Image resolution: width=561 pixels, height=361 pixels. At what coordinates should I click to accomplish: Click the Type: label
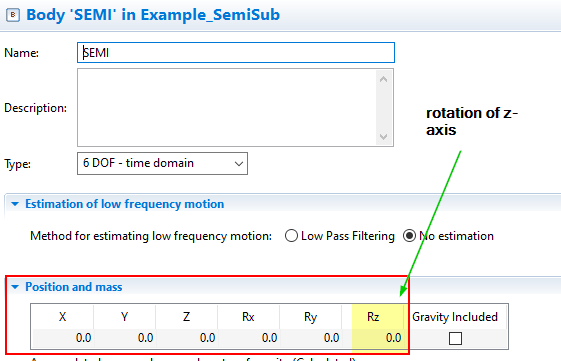(17, 164)
